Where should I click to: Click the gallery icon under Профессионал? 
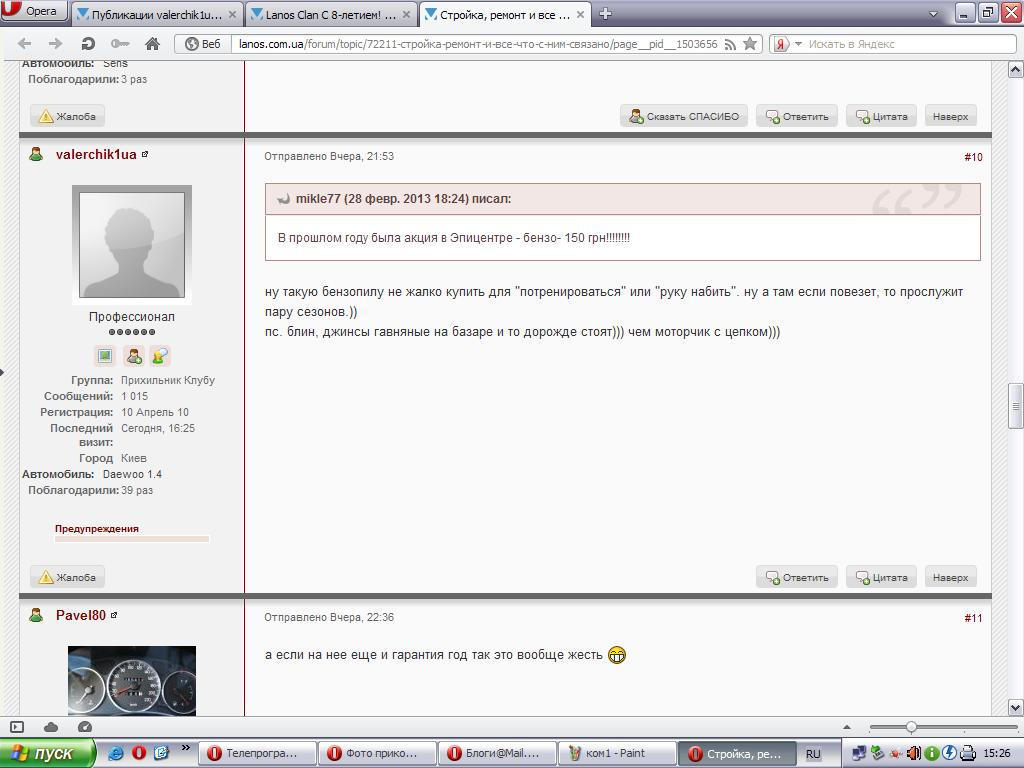pyautogui.click(x=104, y=356)
